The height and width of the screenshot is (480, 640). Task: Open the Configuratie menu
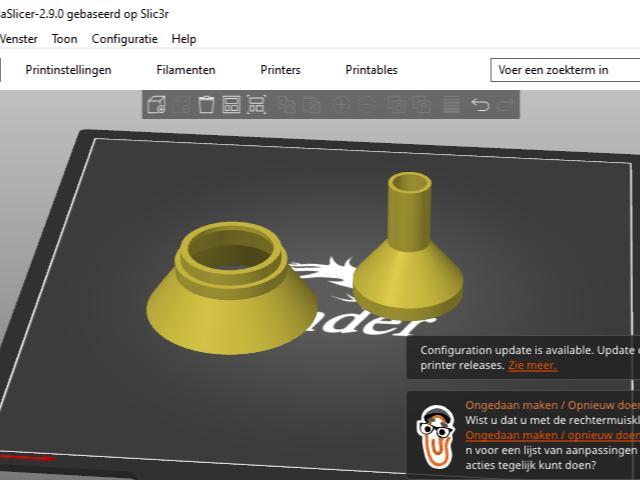click(x=124, y=39)
